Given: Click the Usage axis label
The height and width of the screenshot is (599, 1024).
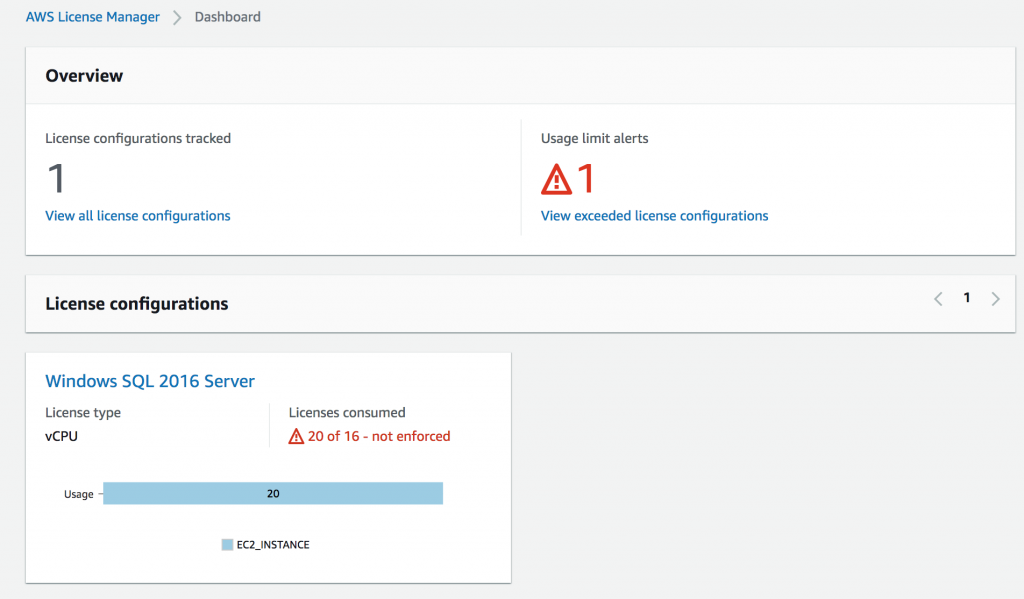Looking at the screenshot, I should click(78, 494).
